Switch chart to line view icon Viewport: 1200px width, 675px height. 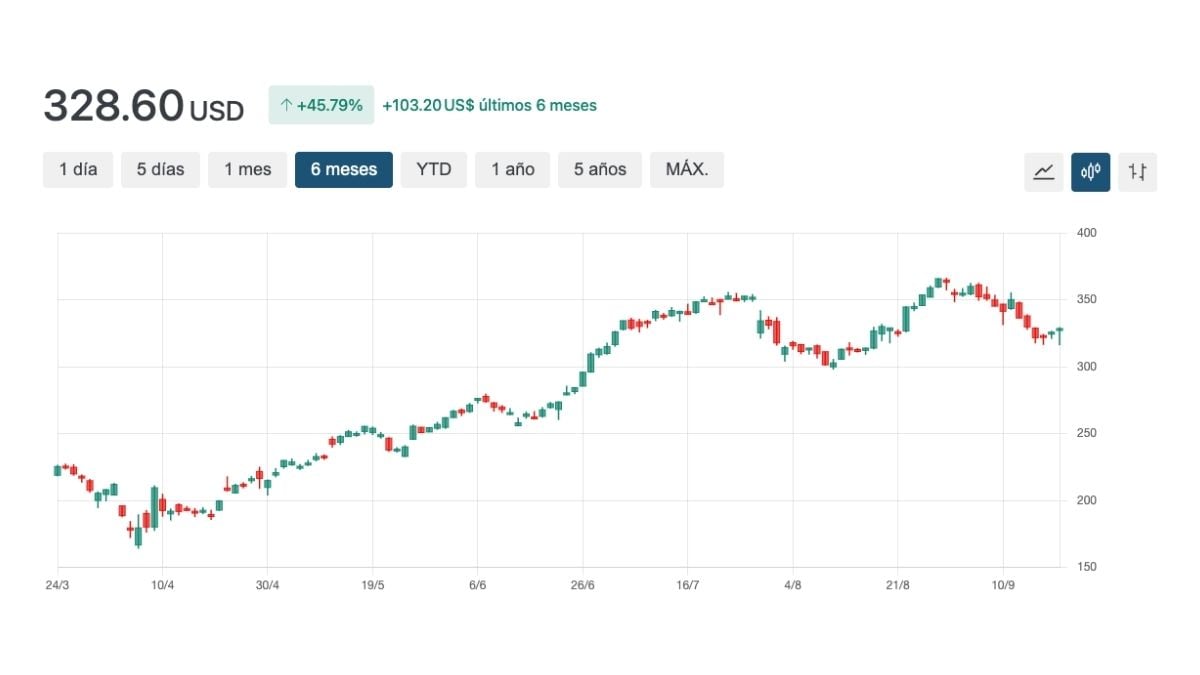[x=1043, y=171]
